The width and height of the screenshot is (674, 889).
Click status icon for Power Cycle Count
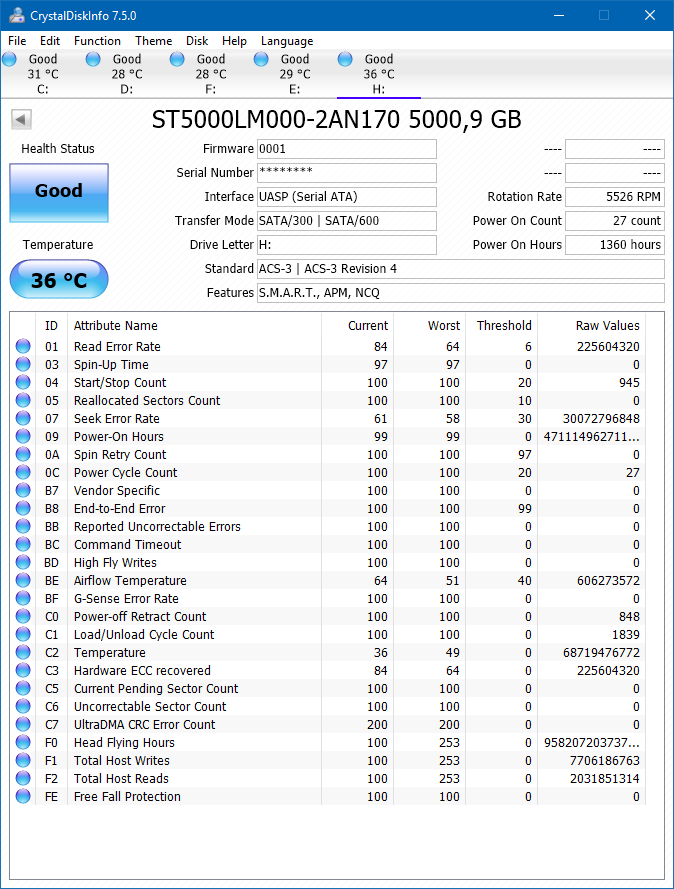click(23, 472)
